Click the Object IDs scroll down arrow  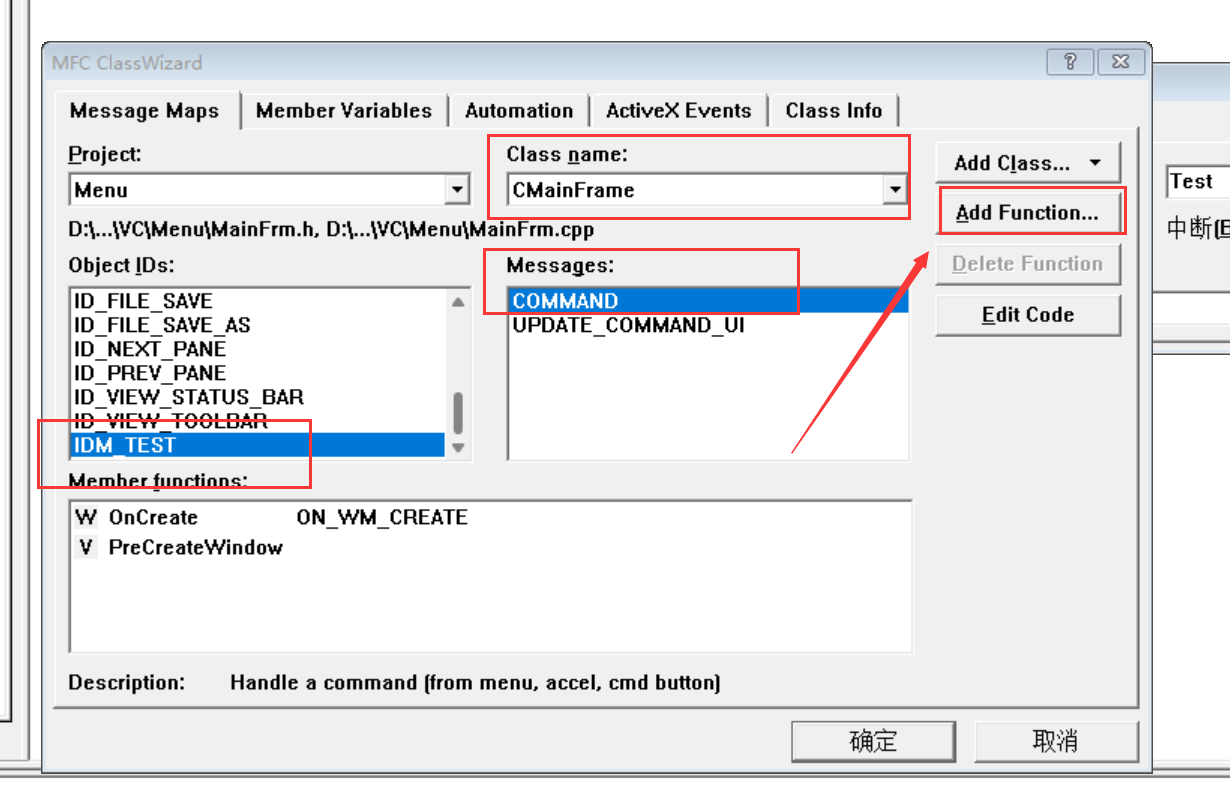pos(458,447)
